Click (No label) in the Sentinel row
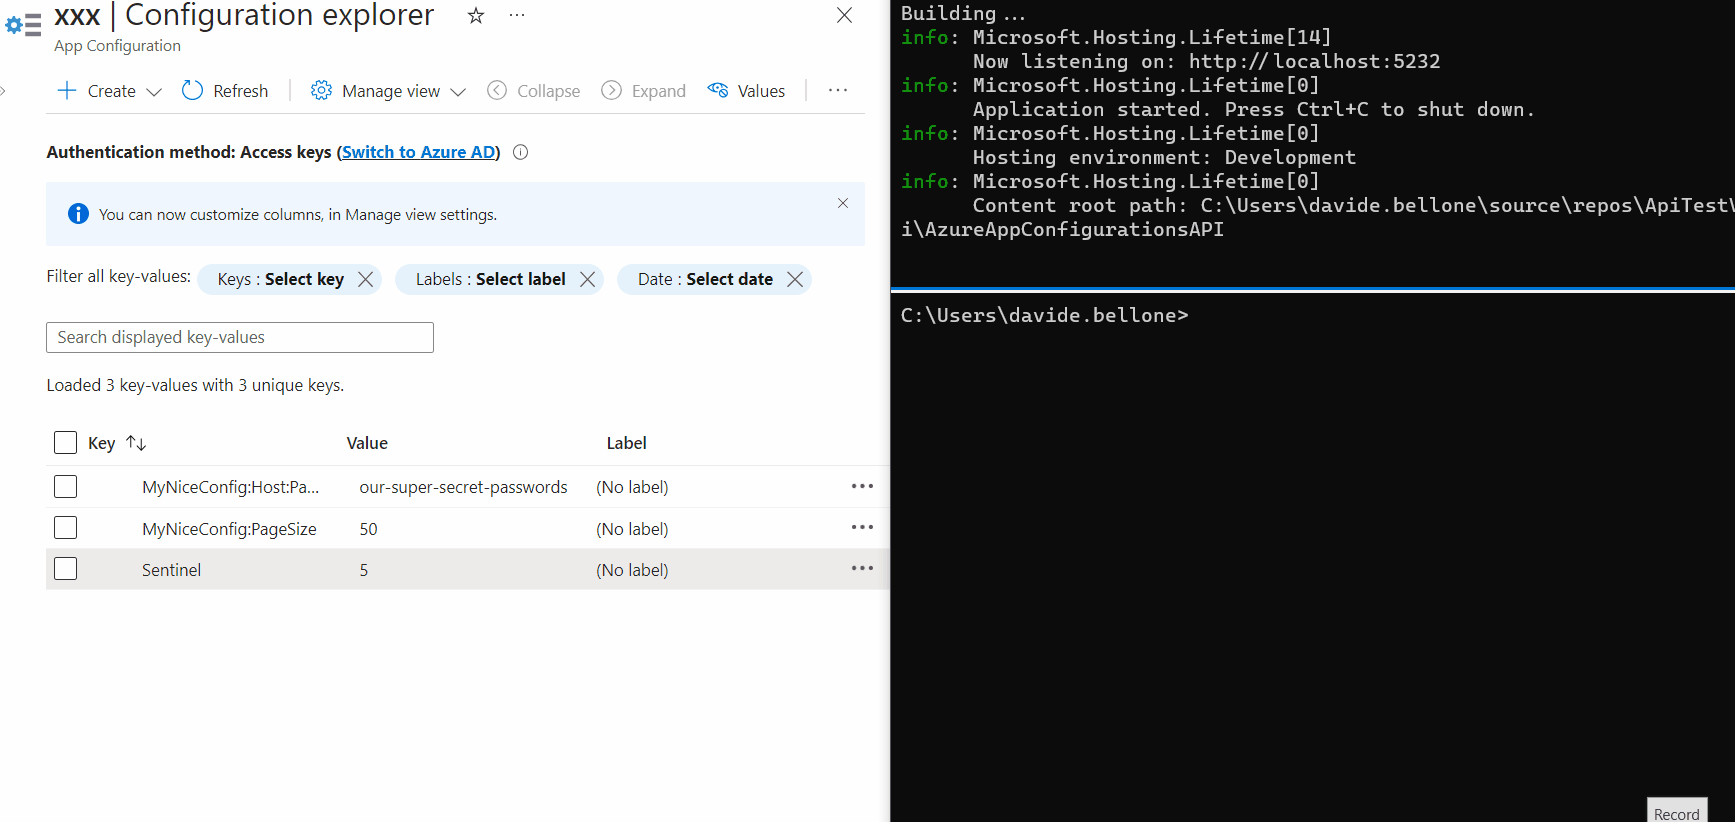Viewport: 1735px width, 822px height. tap(632, 570)
